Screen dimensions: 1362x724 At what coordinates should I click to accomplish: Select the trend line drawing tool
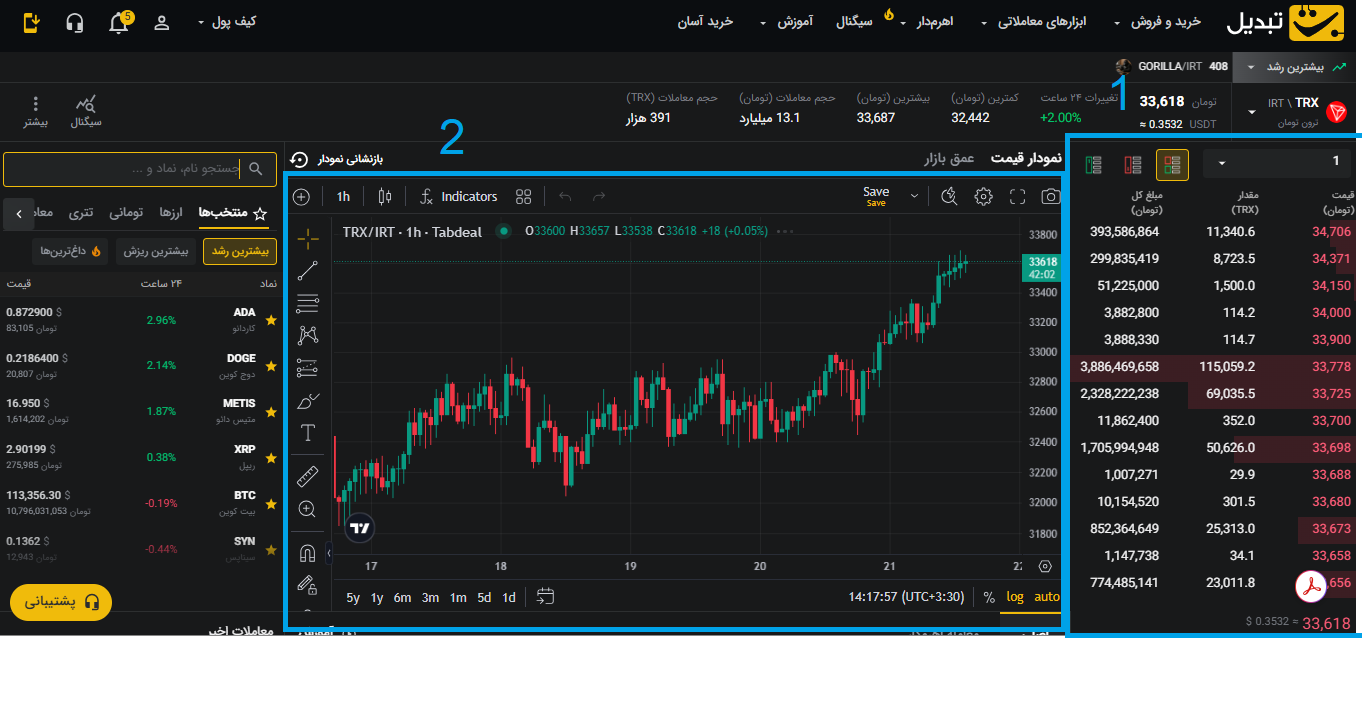click(307, 270)
